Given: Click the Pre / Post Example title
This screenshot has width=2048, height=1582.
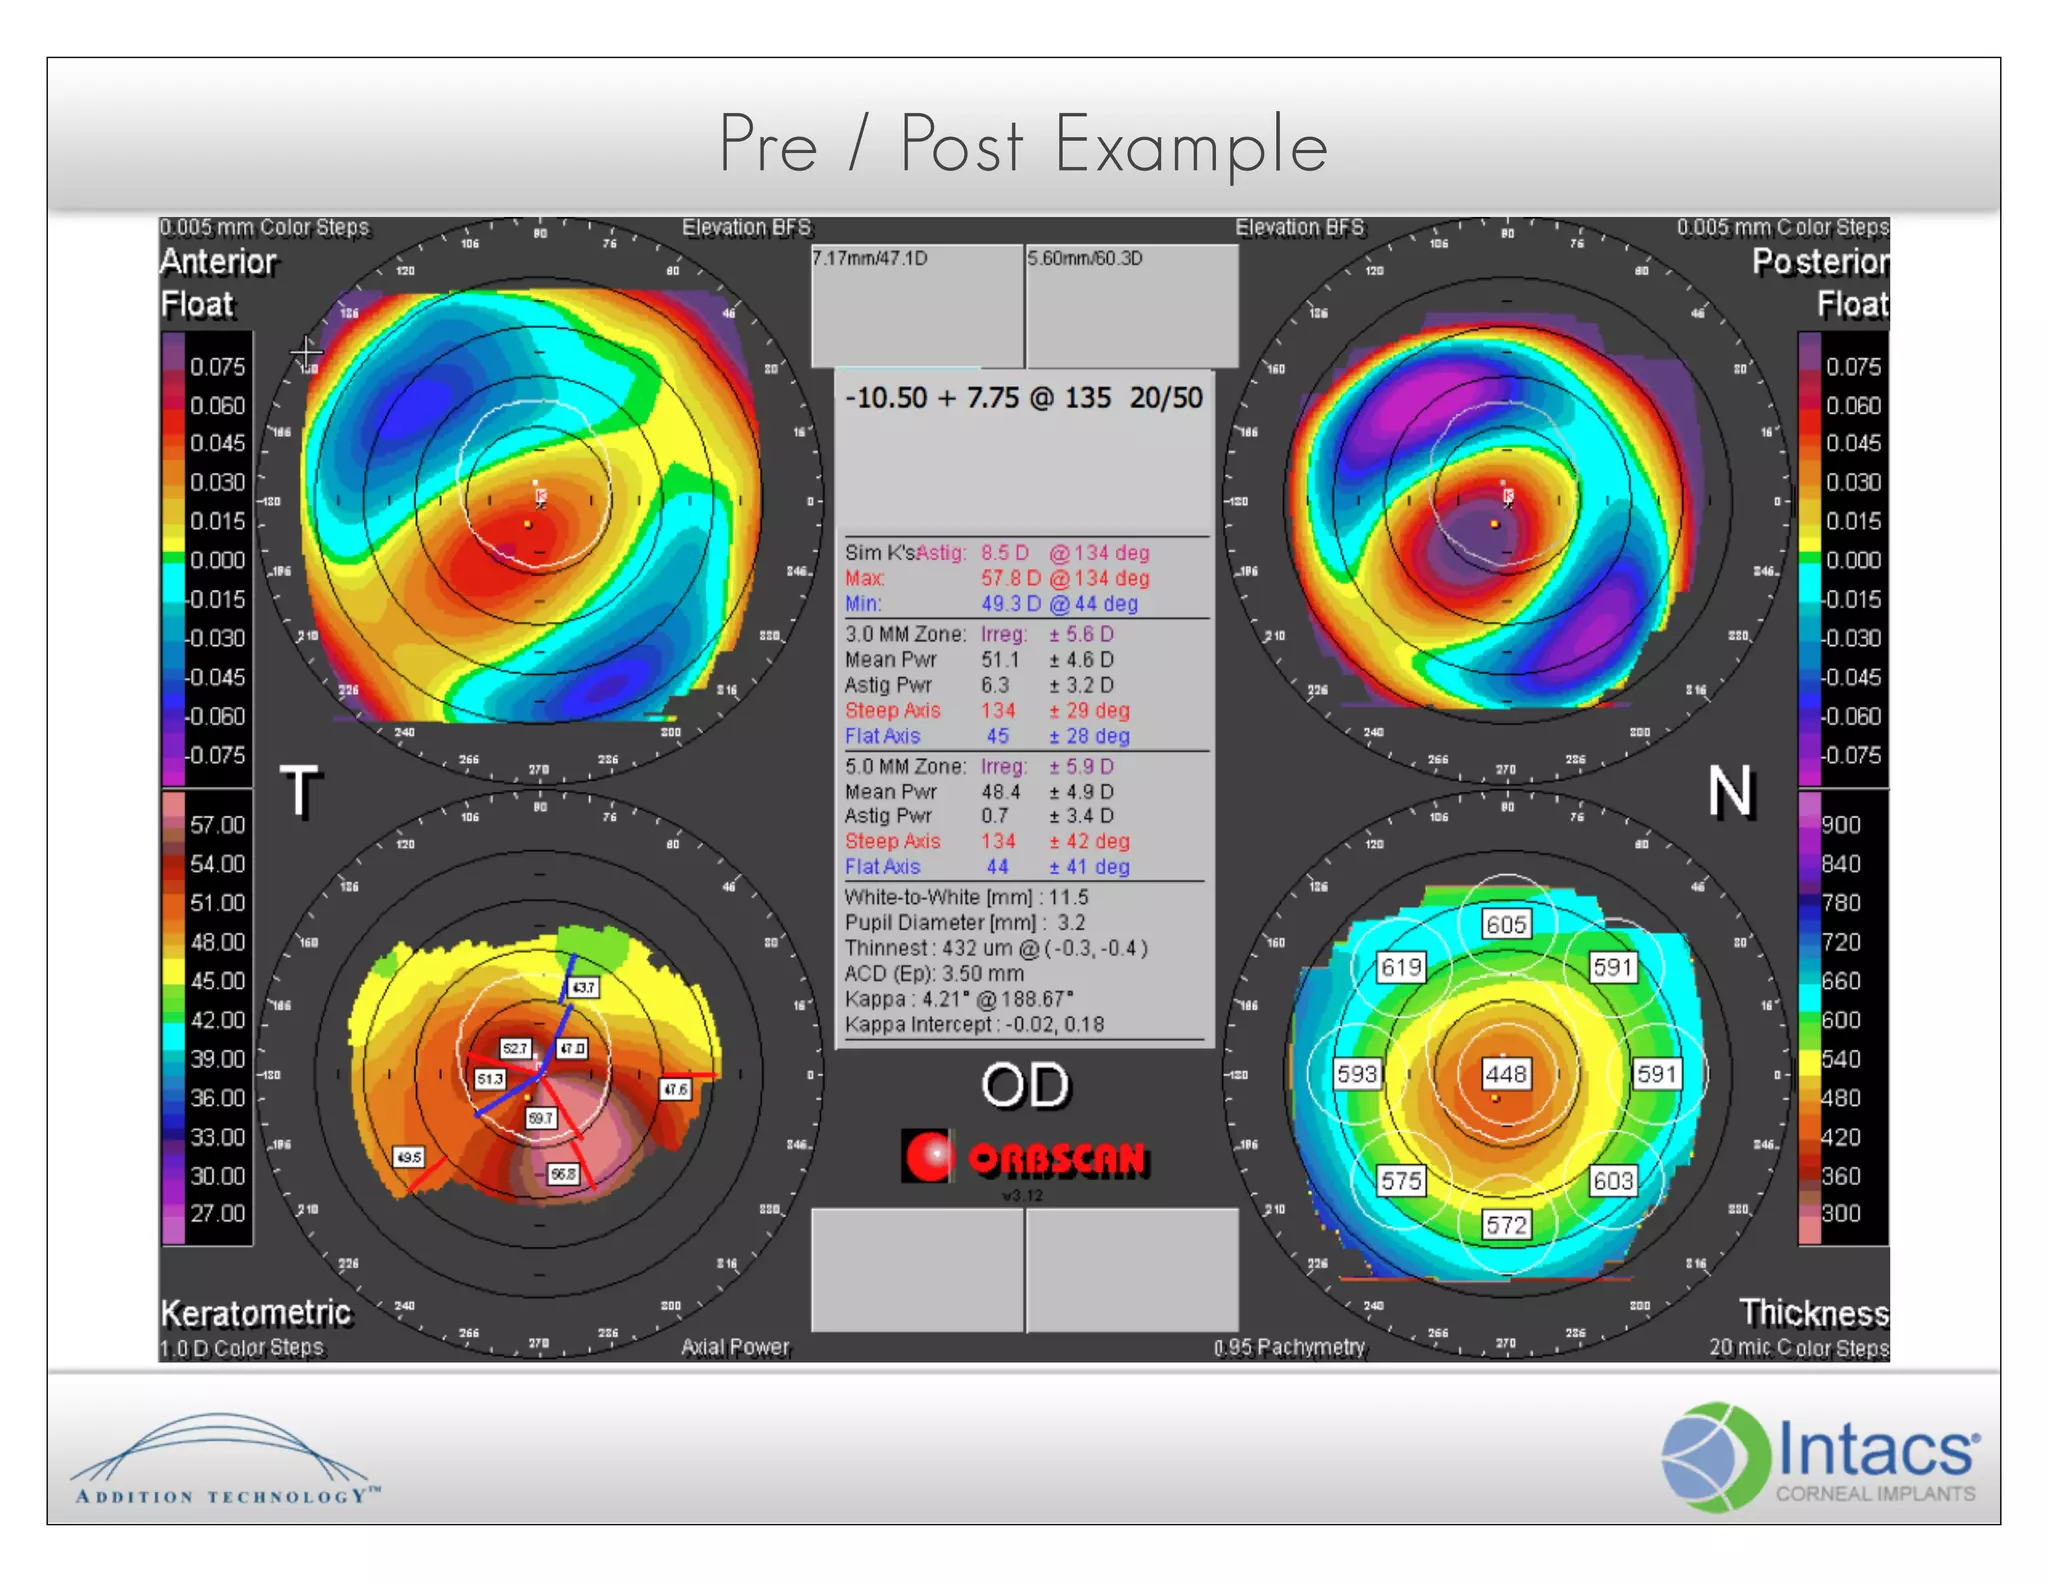Looking at the screenshot, I should 1023,145.
